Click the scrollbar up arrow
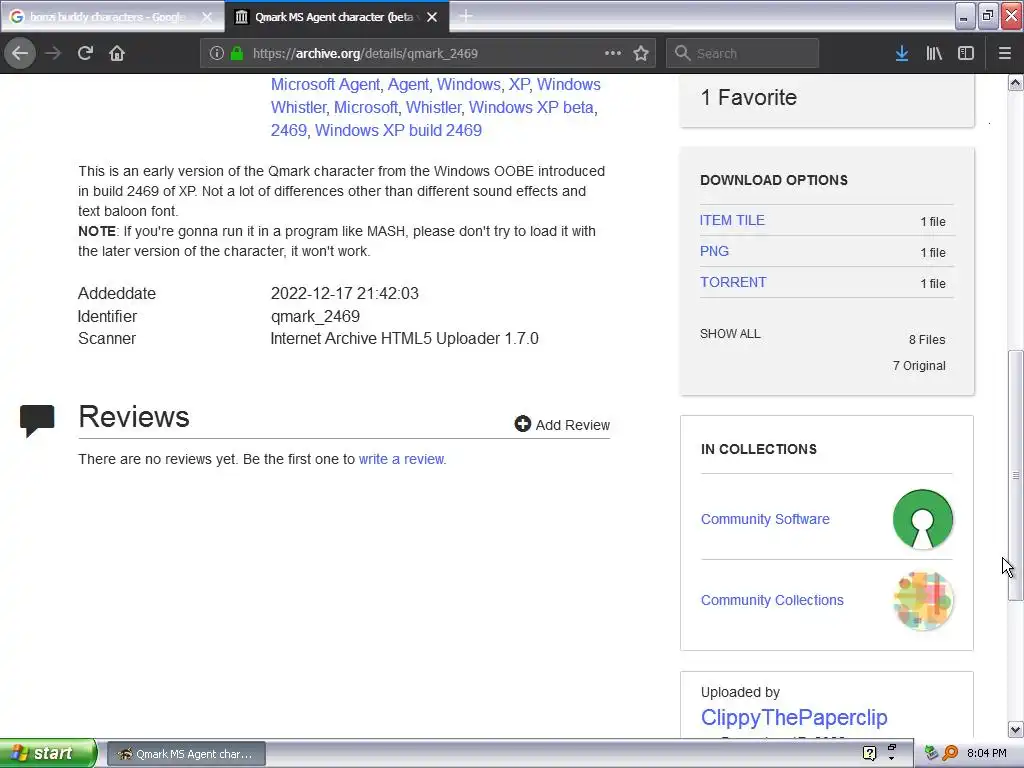 point(1015,82)
